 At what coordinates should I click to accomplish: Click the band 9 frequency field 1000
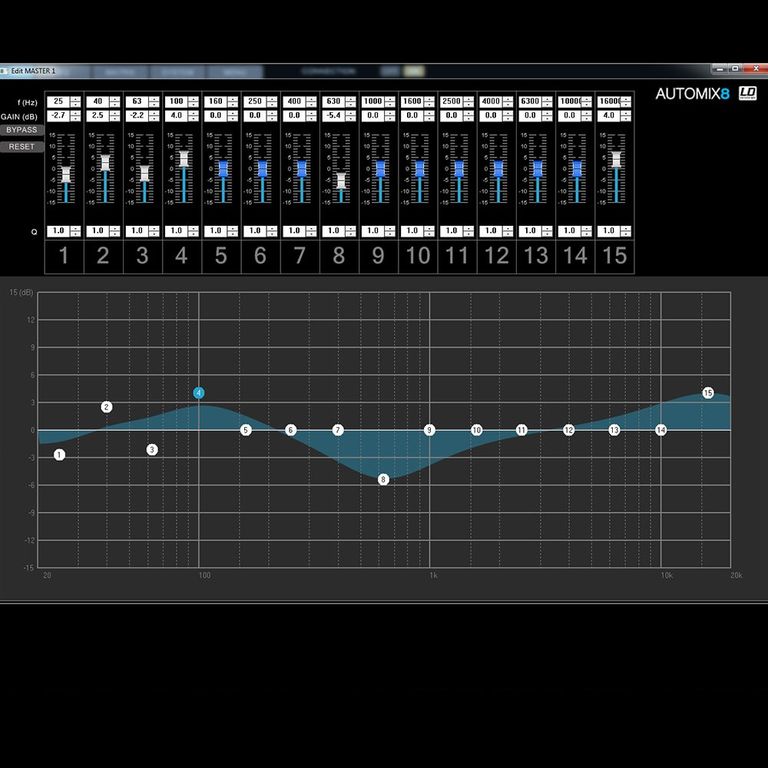coord(373,102)
